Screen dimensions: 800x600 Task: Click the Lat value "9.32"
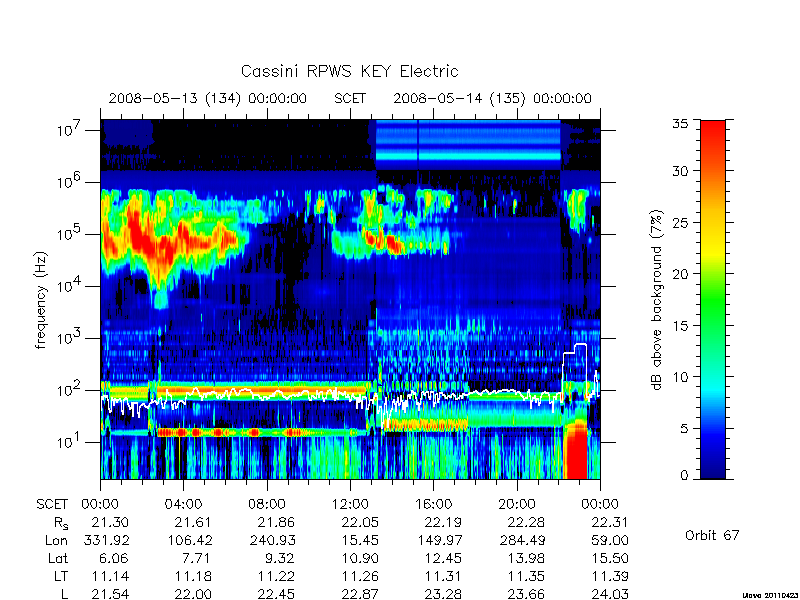pyautogui.click(x=281, y=559)
